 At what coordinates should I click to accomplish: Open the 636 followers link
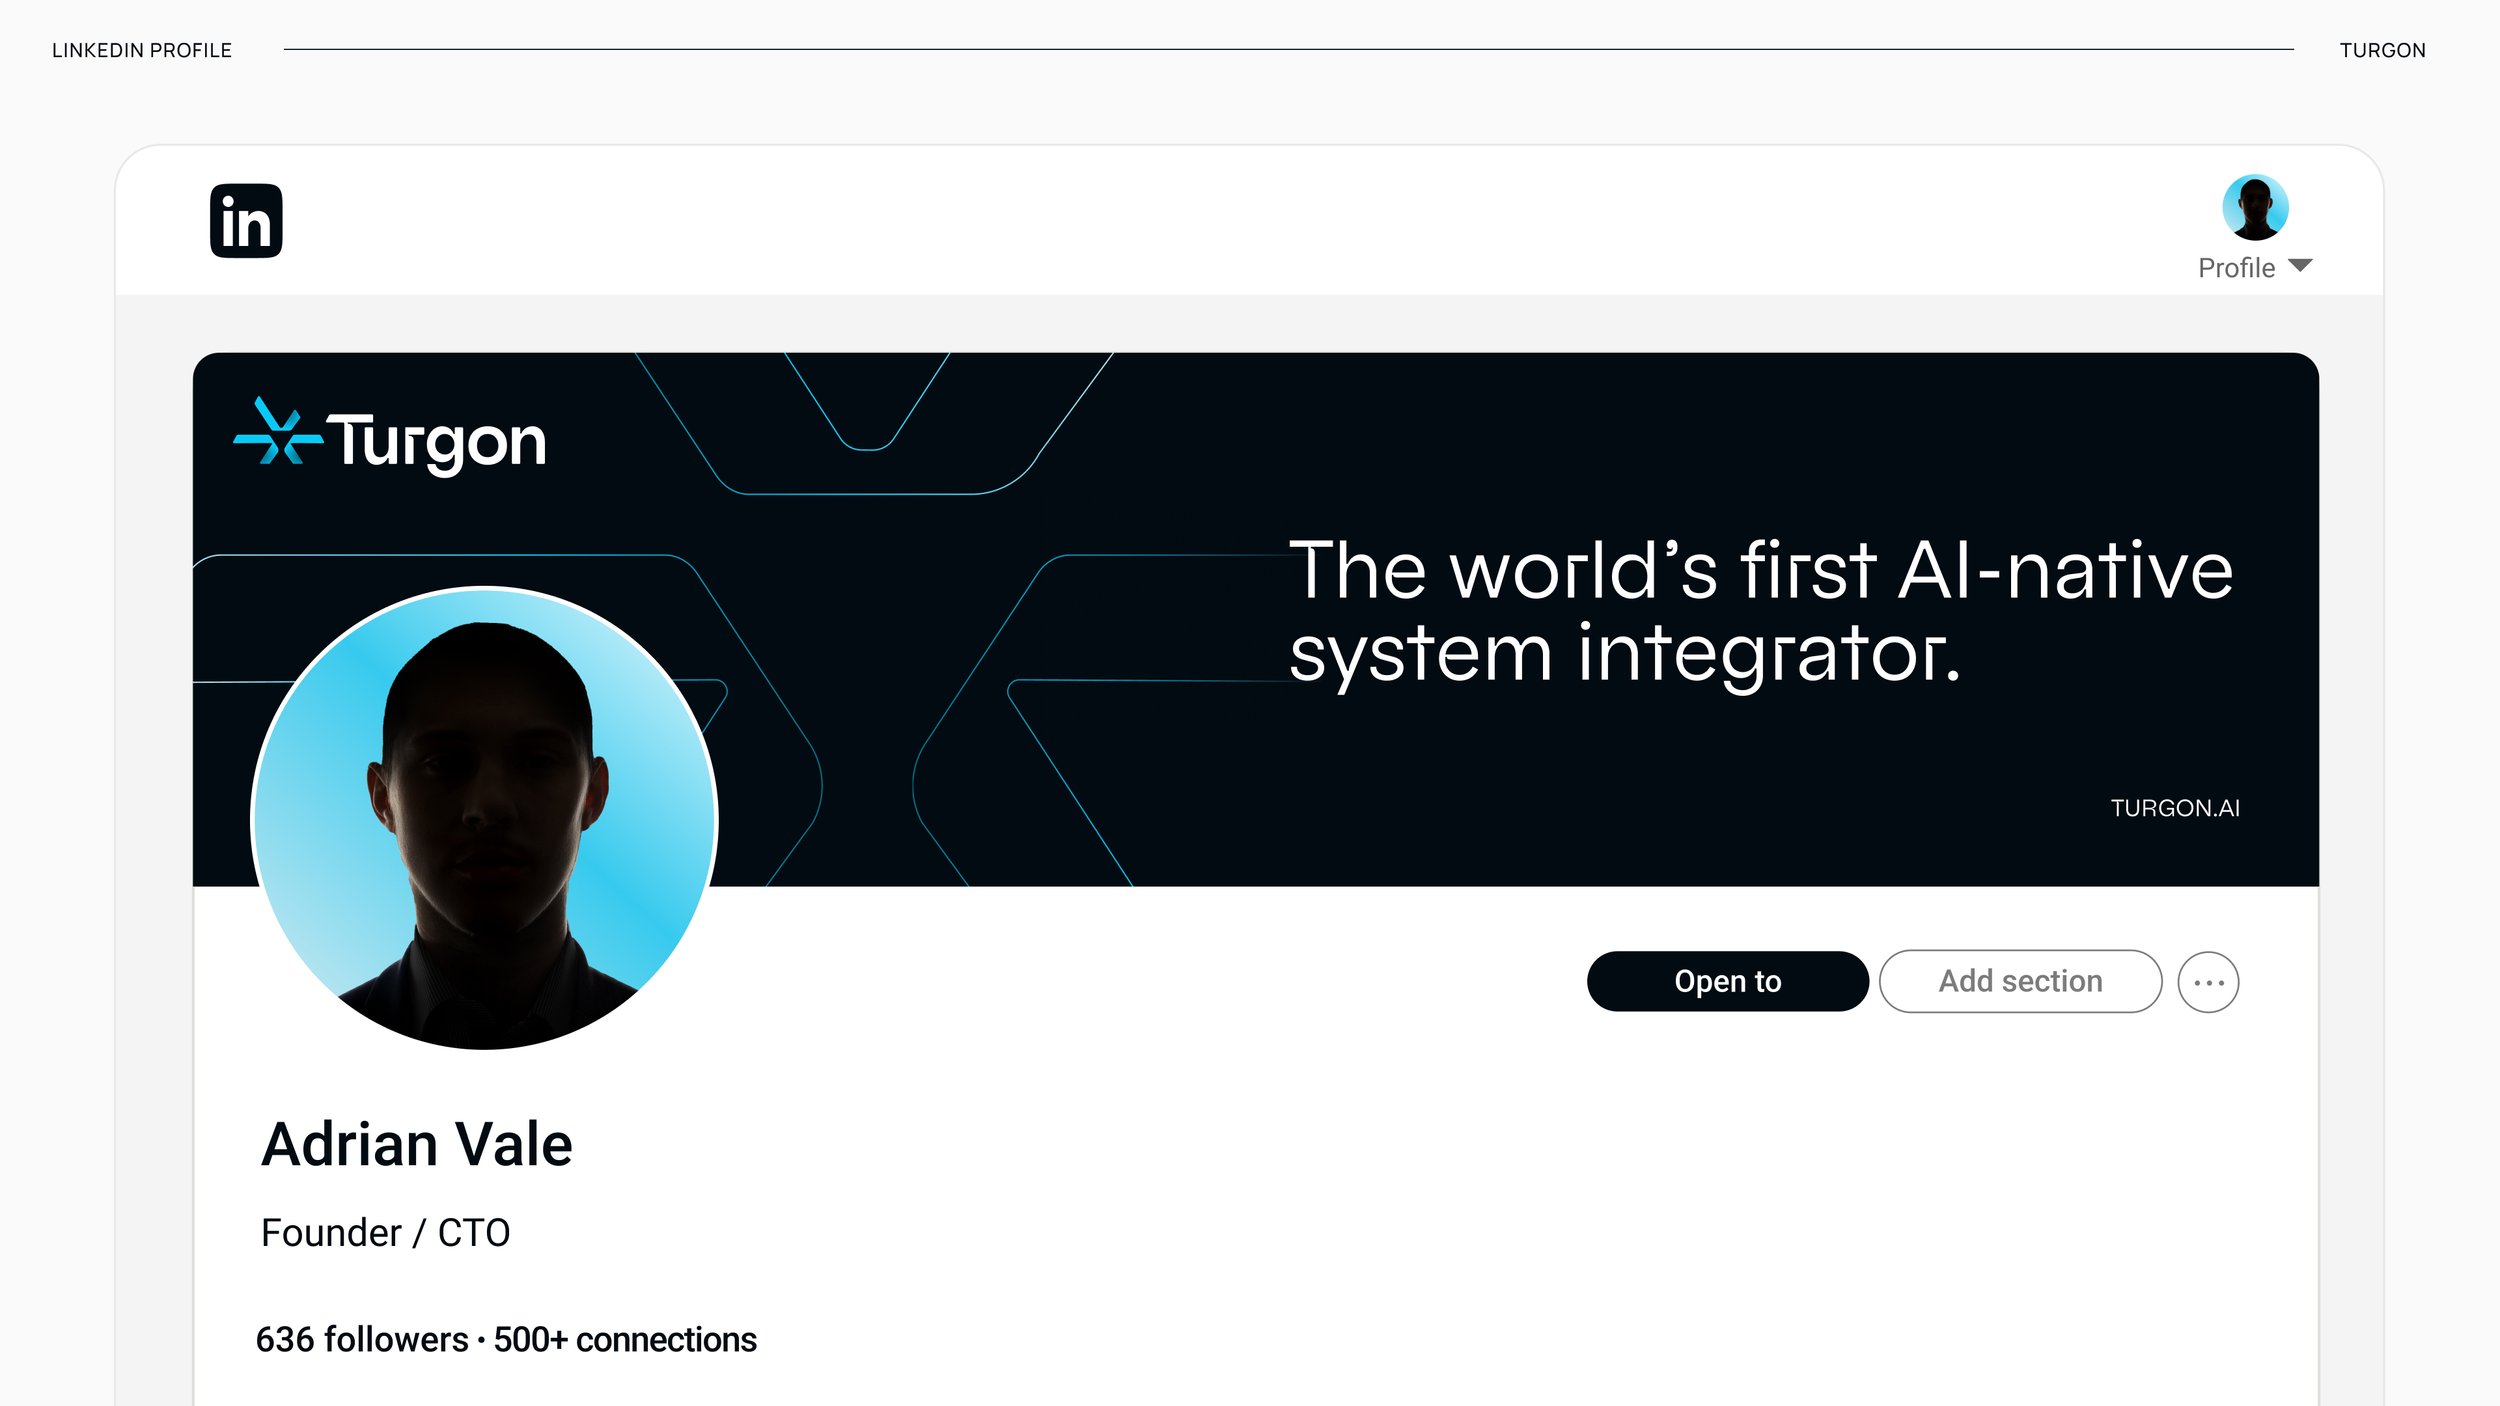point(362,1340)
